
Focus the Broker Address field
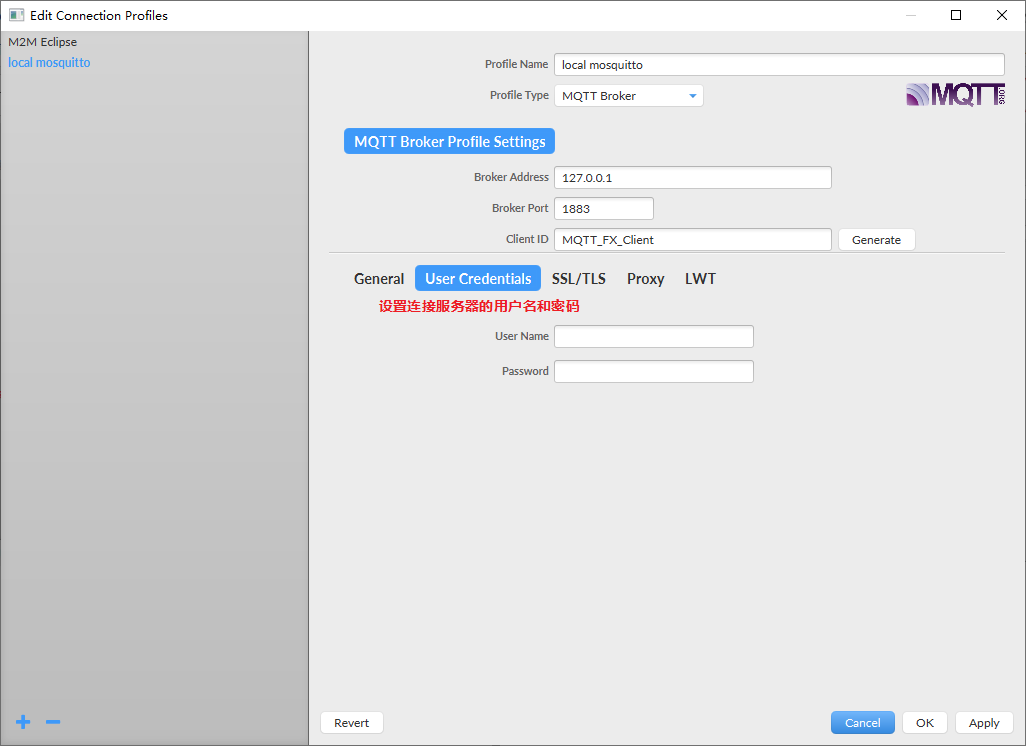(x=693, y=177)
